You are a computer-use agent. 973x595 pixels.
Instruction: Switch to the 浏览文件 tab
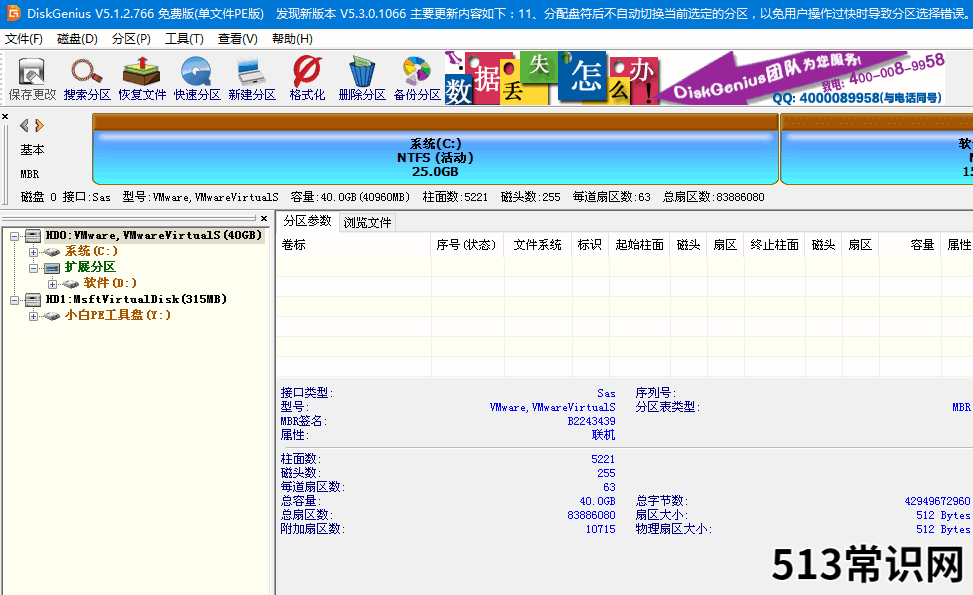[367, 222]
